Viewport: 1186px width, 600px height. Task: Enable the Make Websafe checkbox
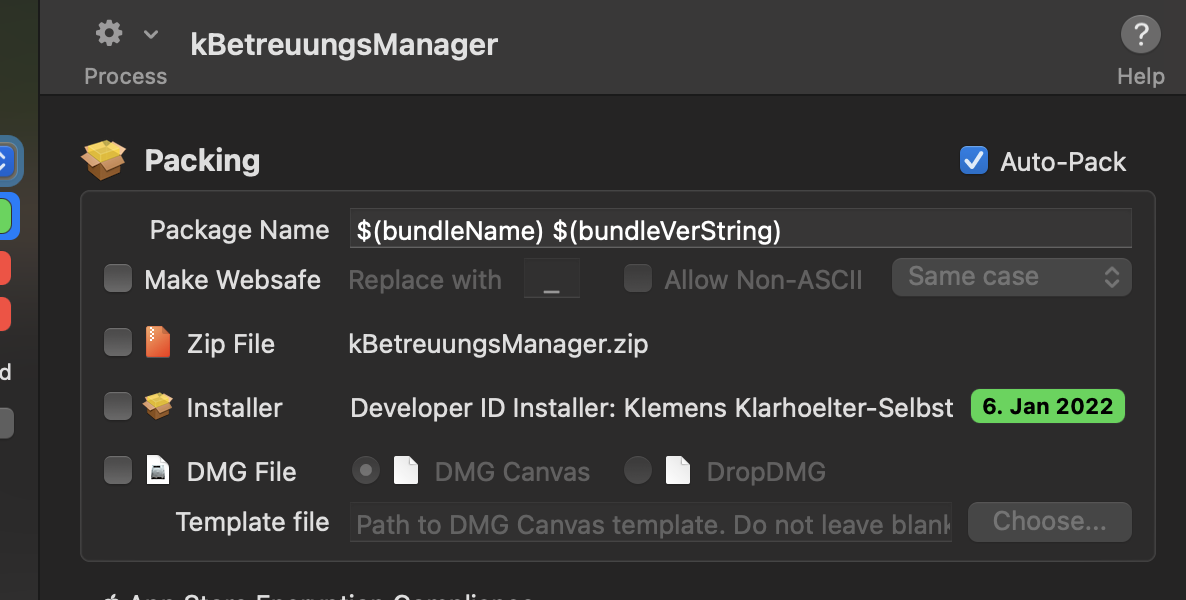click(x=118, y=278)
